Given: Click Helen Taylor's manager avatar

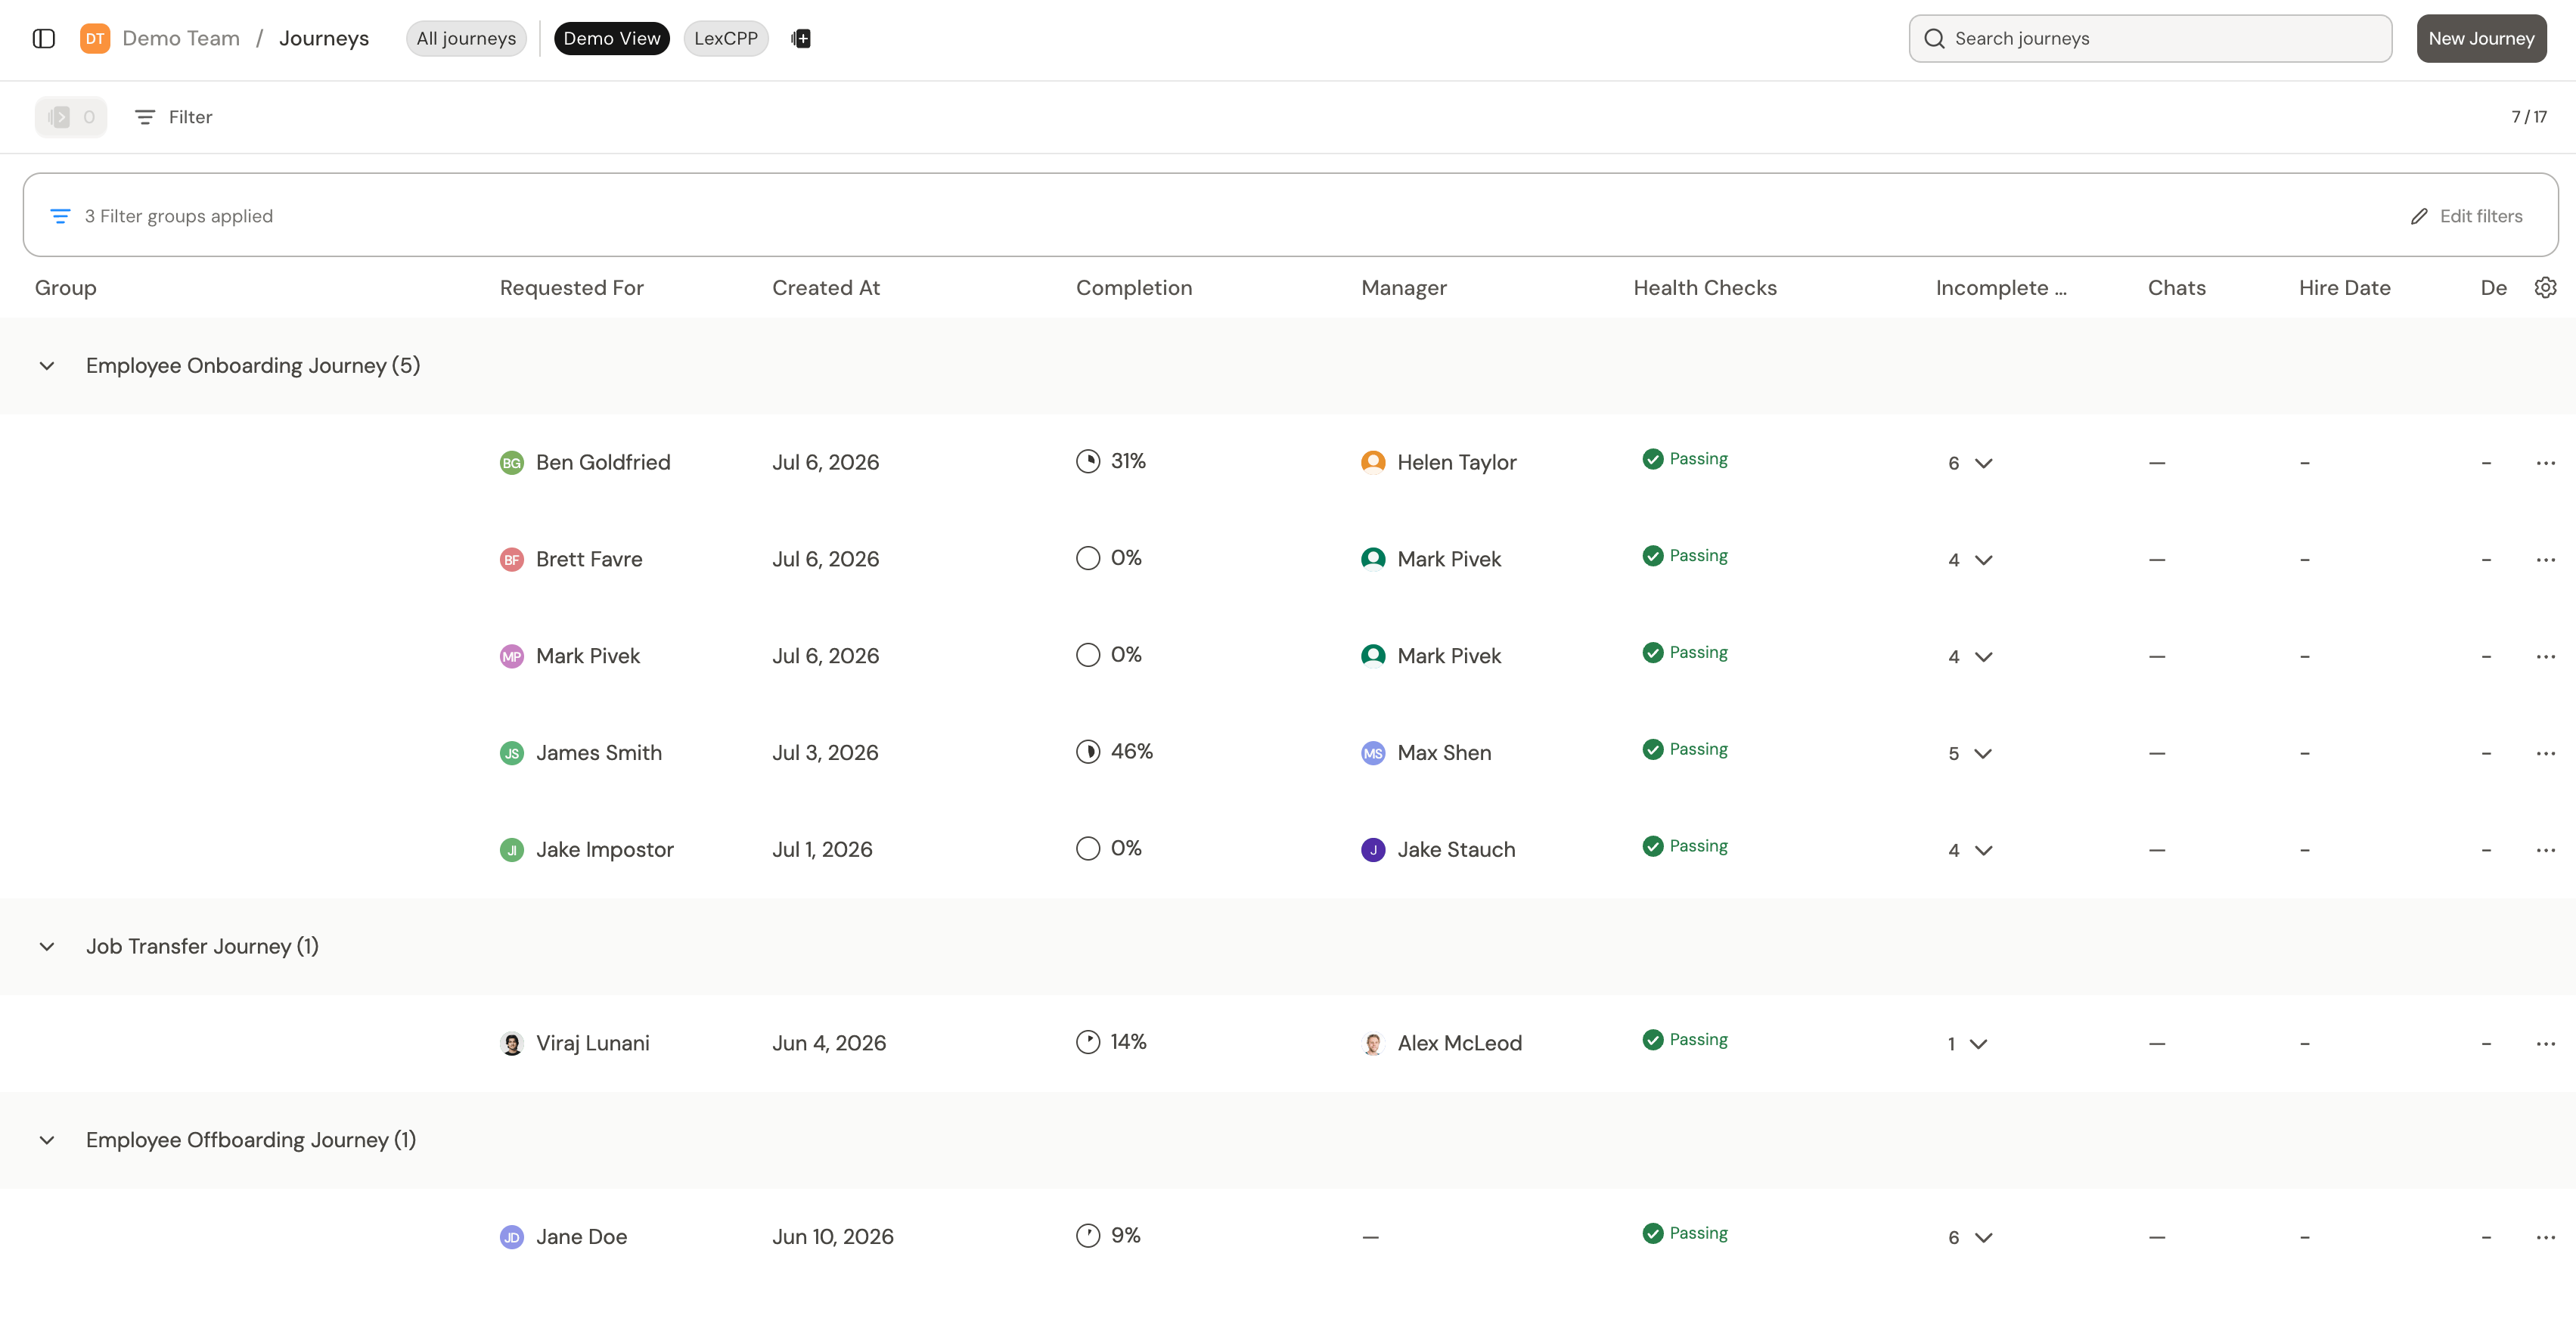Looking at the screenshot, I should click(x=1373, y=462).
